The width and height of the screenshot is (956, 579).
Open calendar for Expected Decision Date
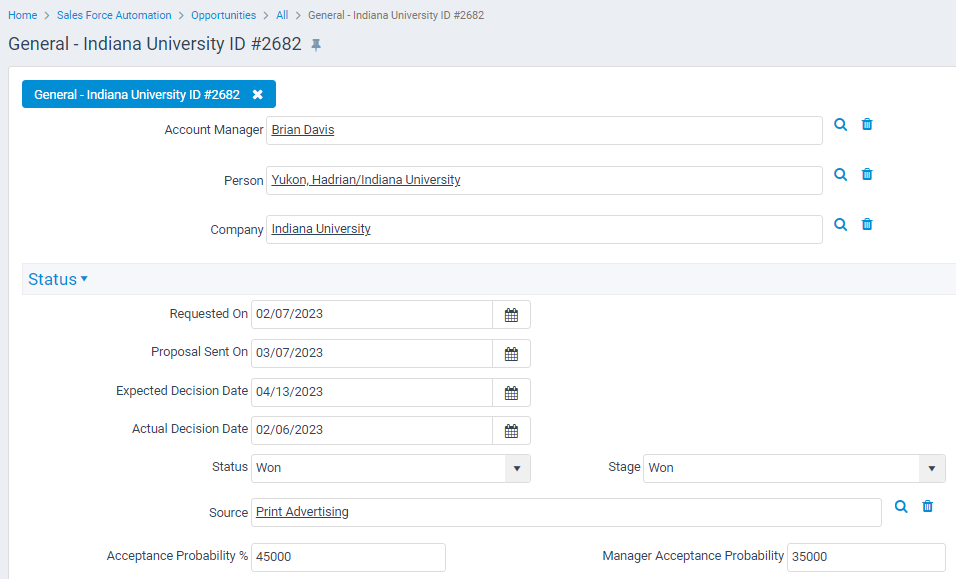pyautogui.click(x=511, y=393)
